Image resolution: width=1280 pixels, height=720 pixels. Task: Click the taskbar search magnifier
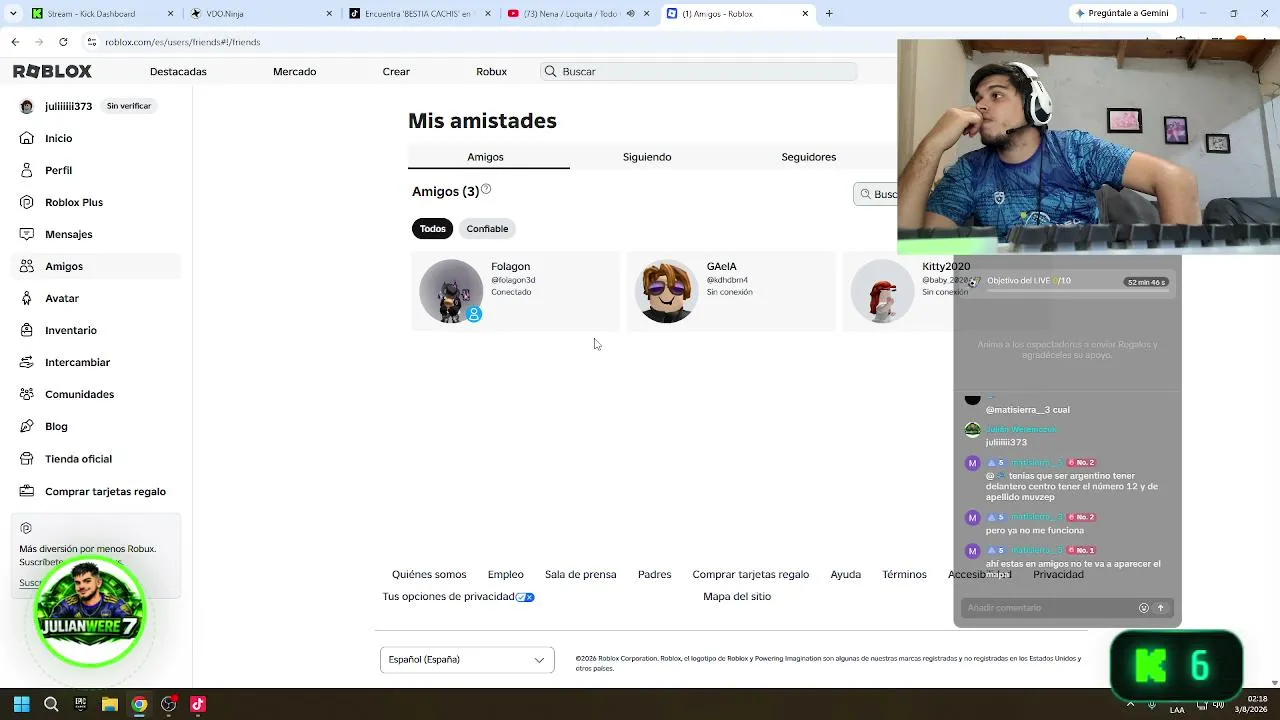(x=51, y=704)
